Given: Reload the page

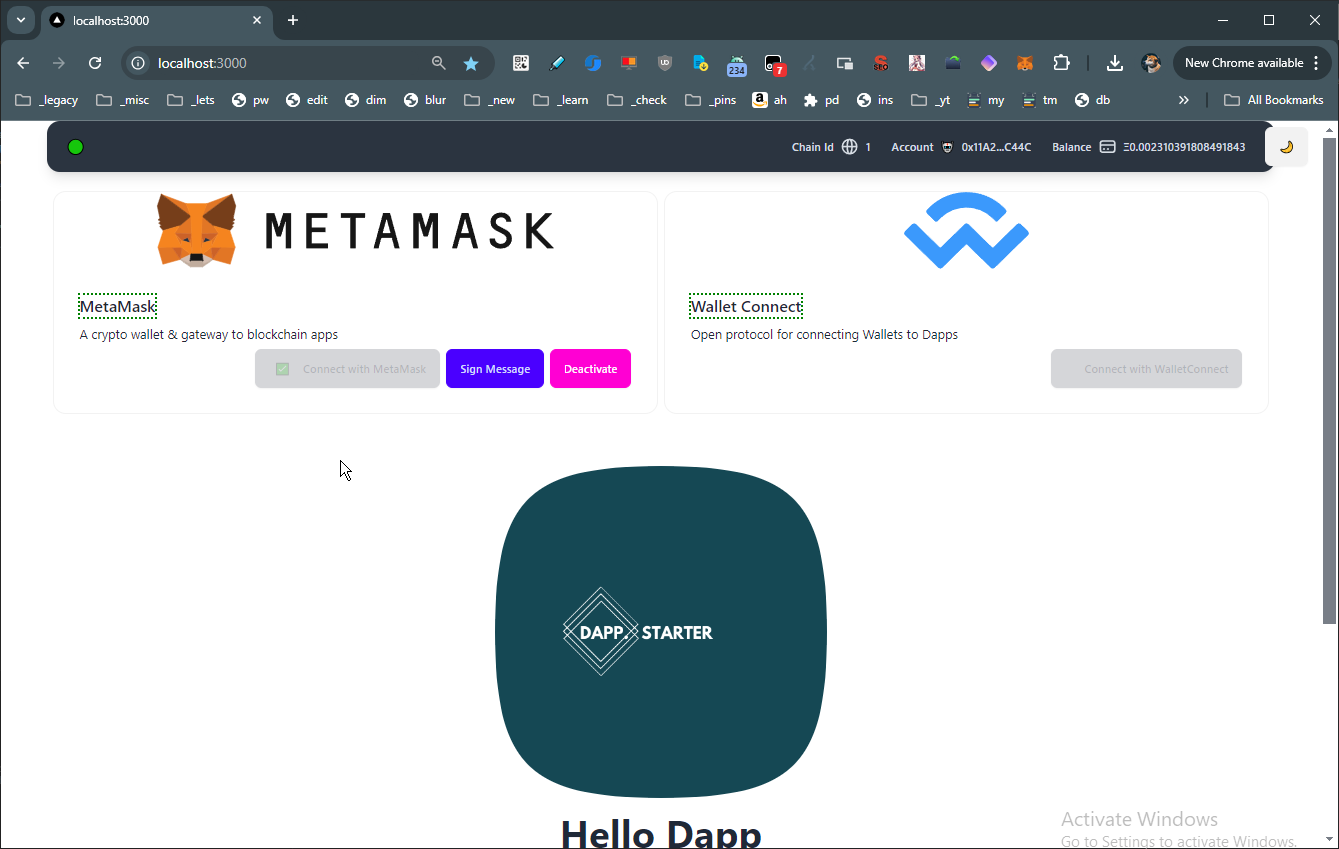Looking at the screenshot, I should (95, 63).
